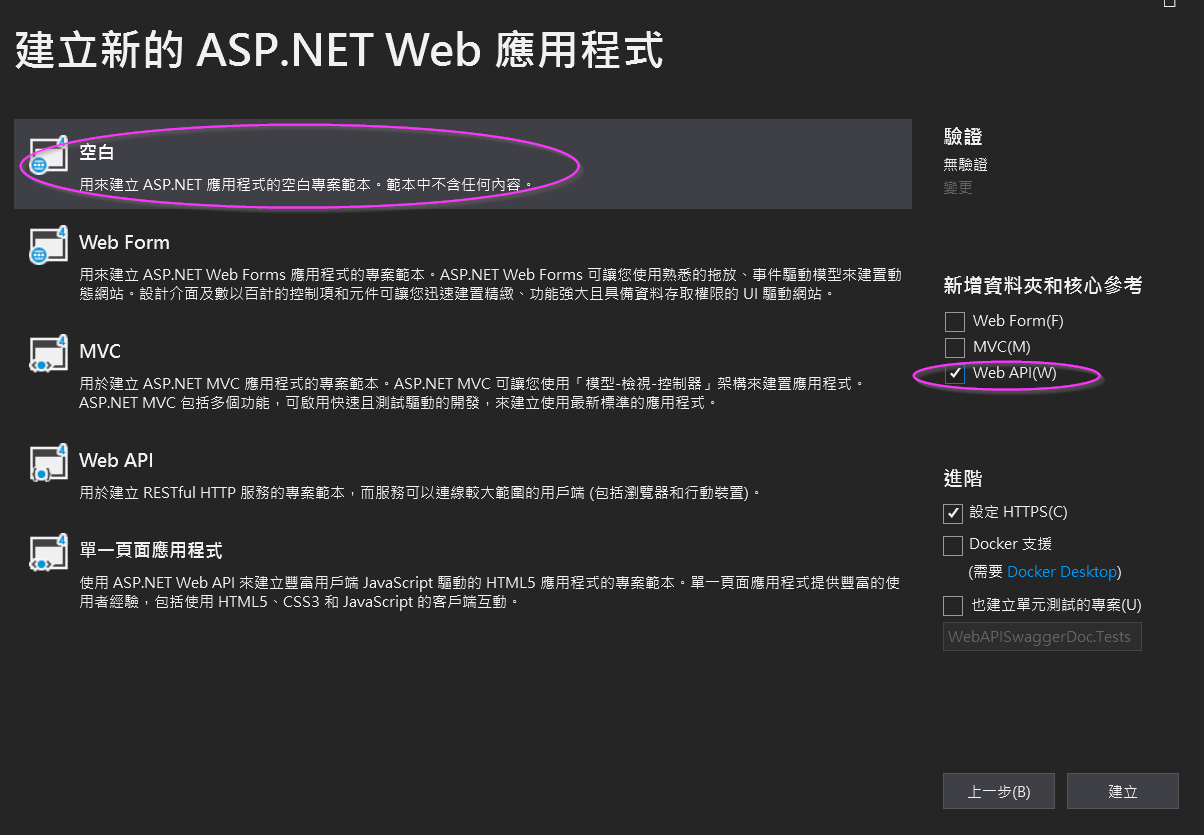Click the 變更 authentication link
The image size is (1204, 835).
click(x=957, y=187)
